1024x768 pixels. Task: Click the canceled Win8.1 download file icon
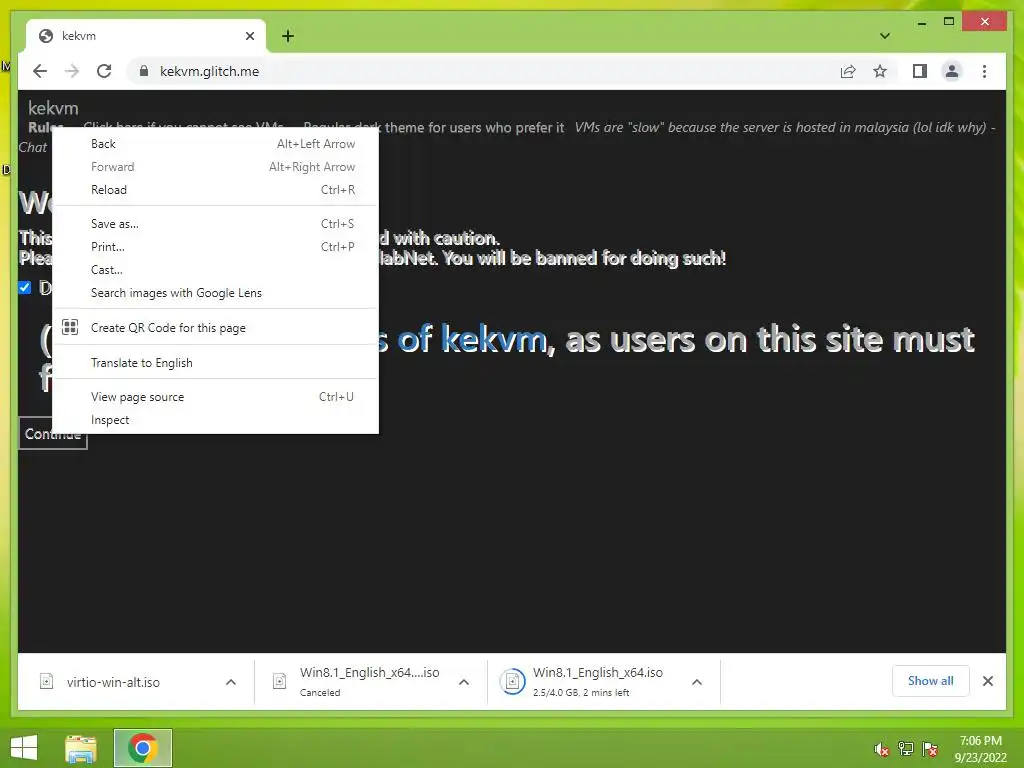click(x=280, y=682)
